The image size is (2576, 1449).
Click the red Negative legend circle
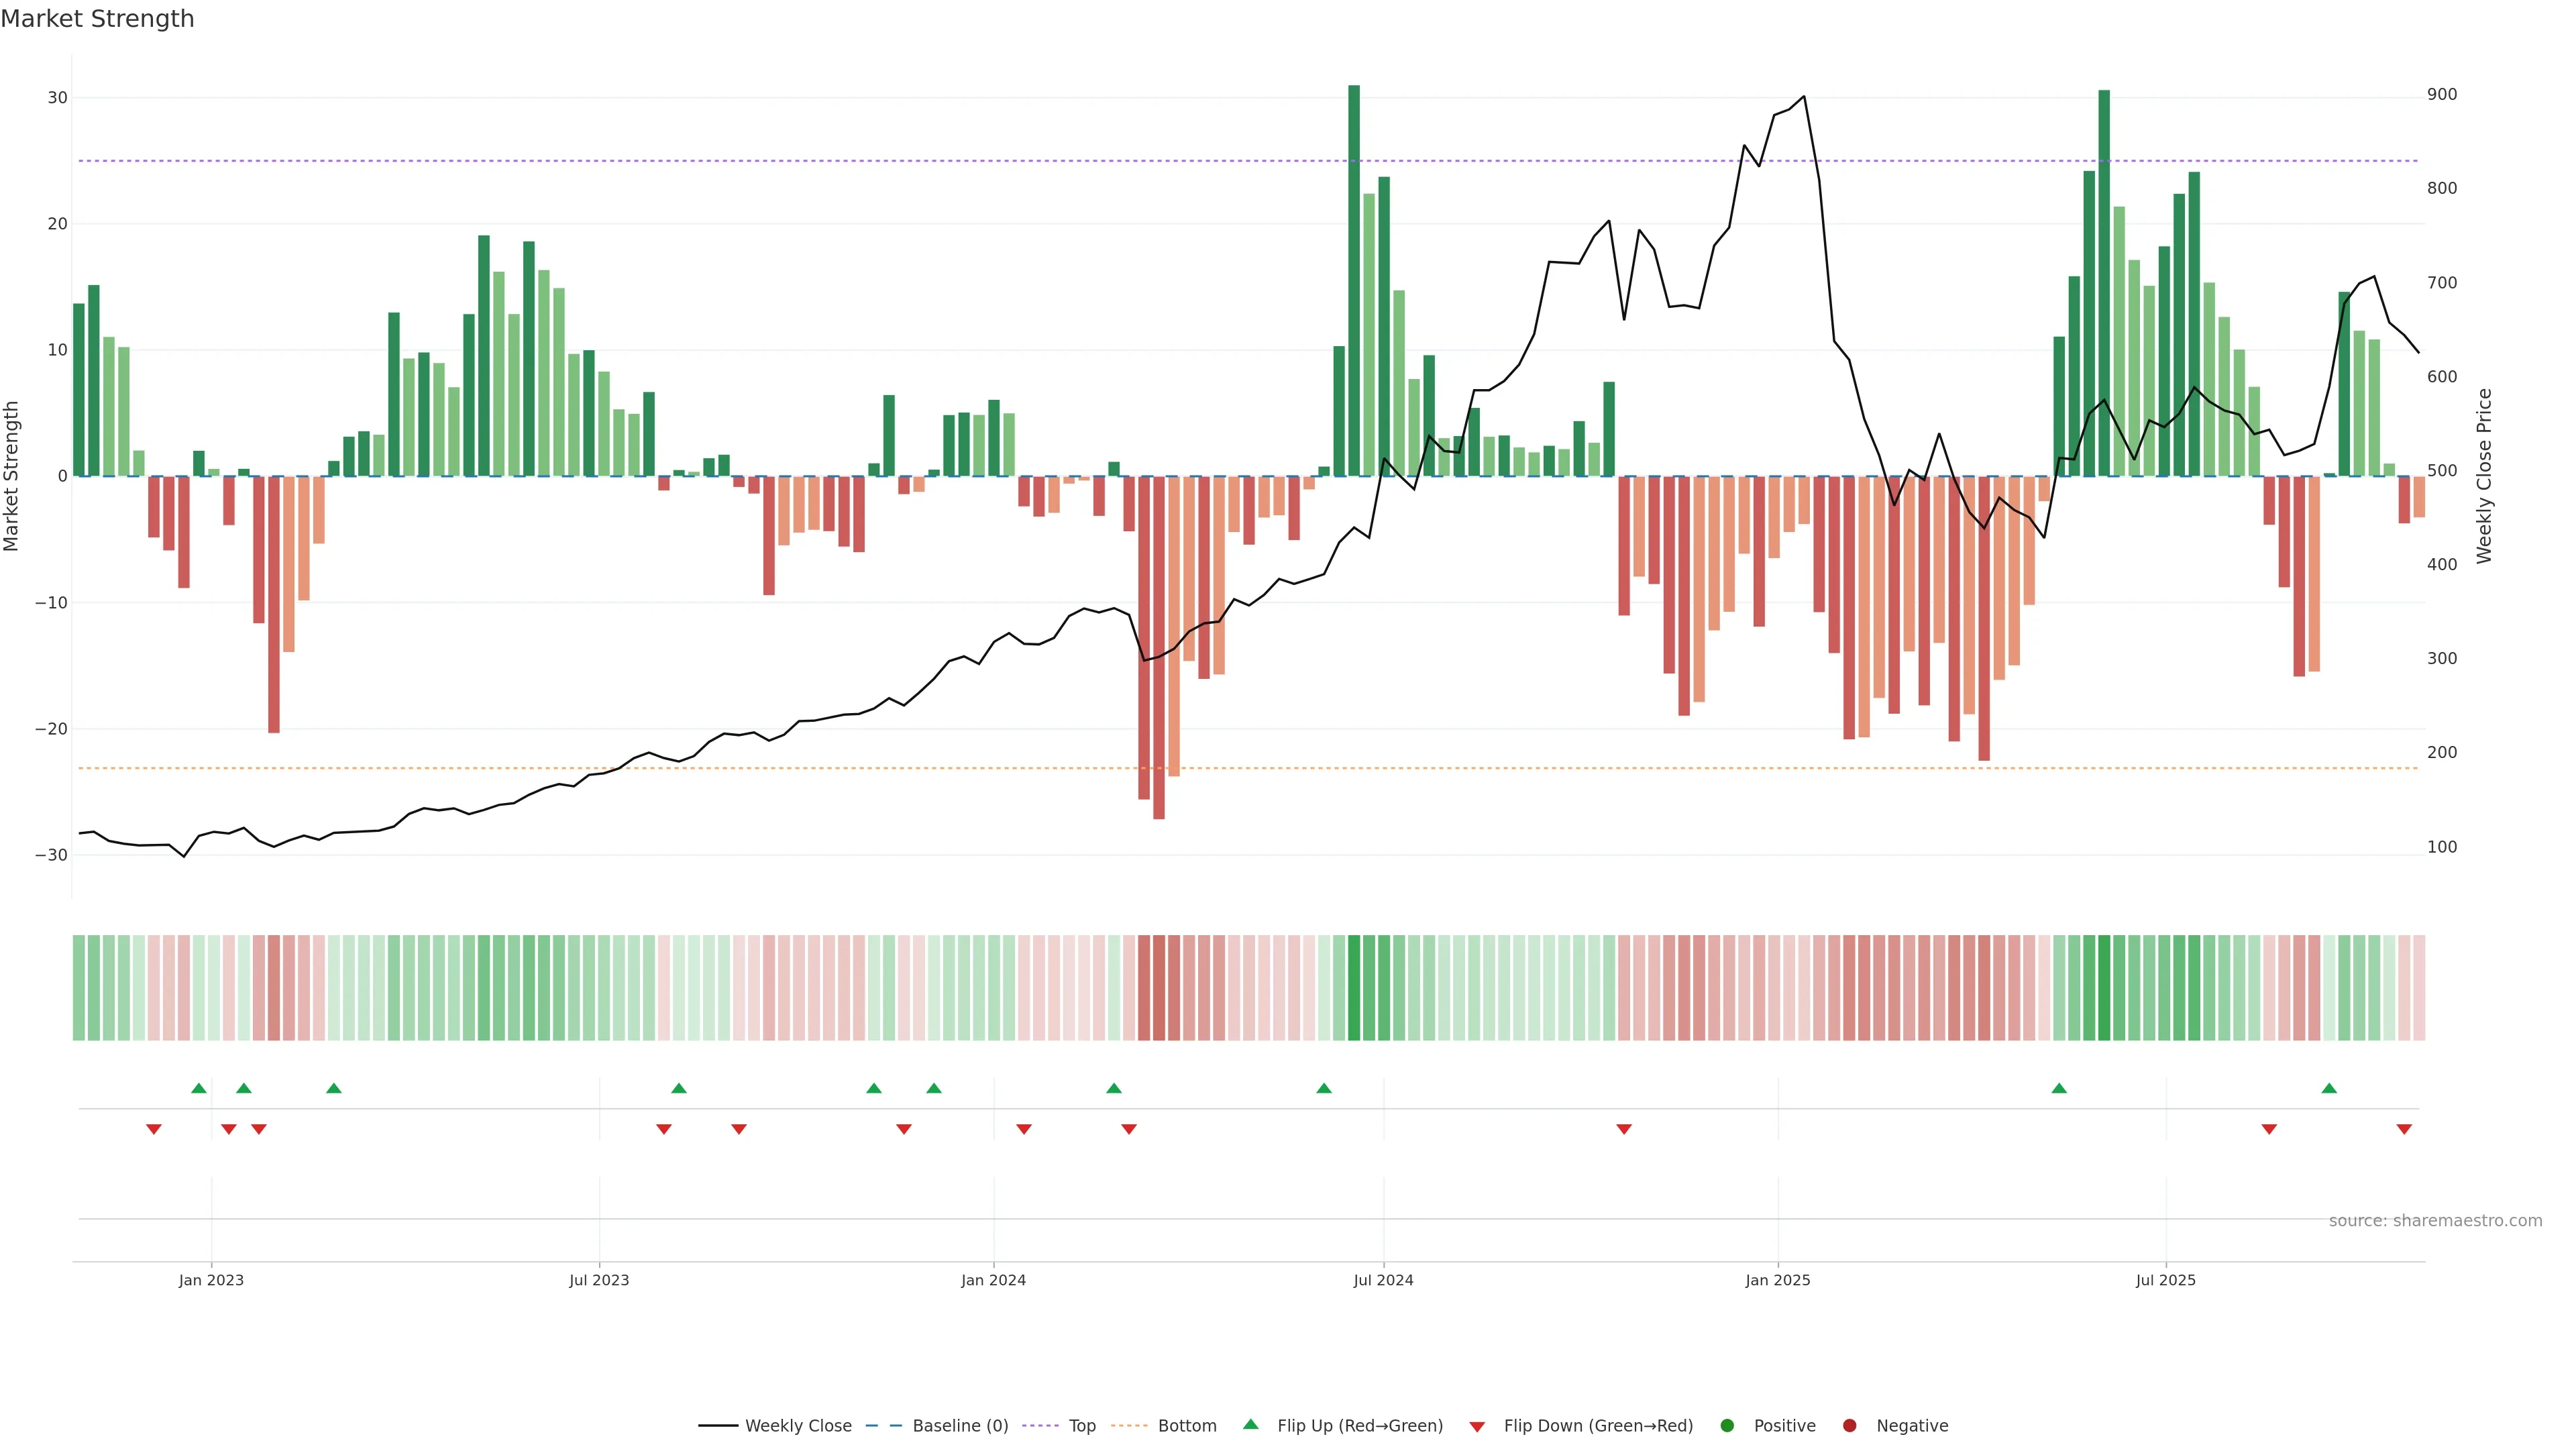point(1849,1425)
